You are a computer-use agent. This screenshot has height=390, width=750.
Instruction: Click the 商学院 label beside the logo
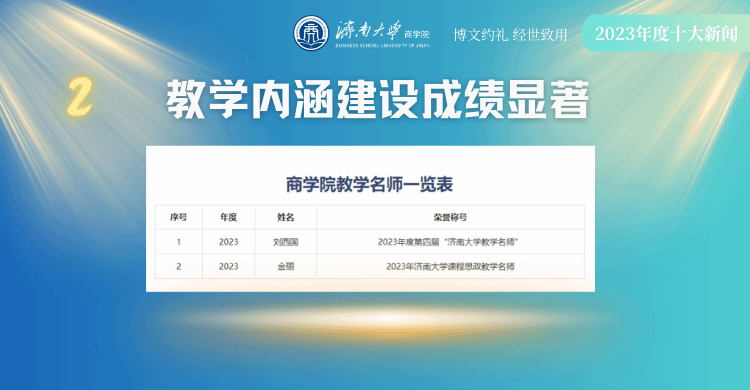(417, 34)
